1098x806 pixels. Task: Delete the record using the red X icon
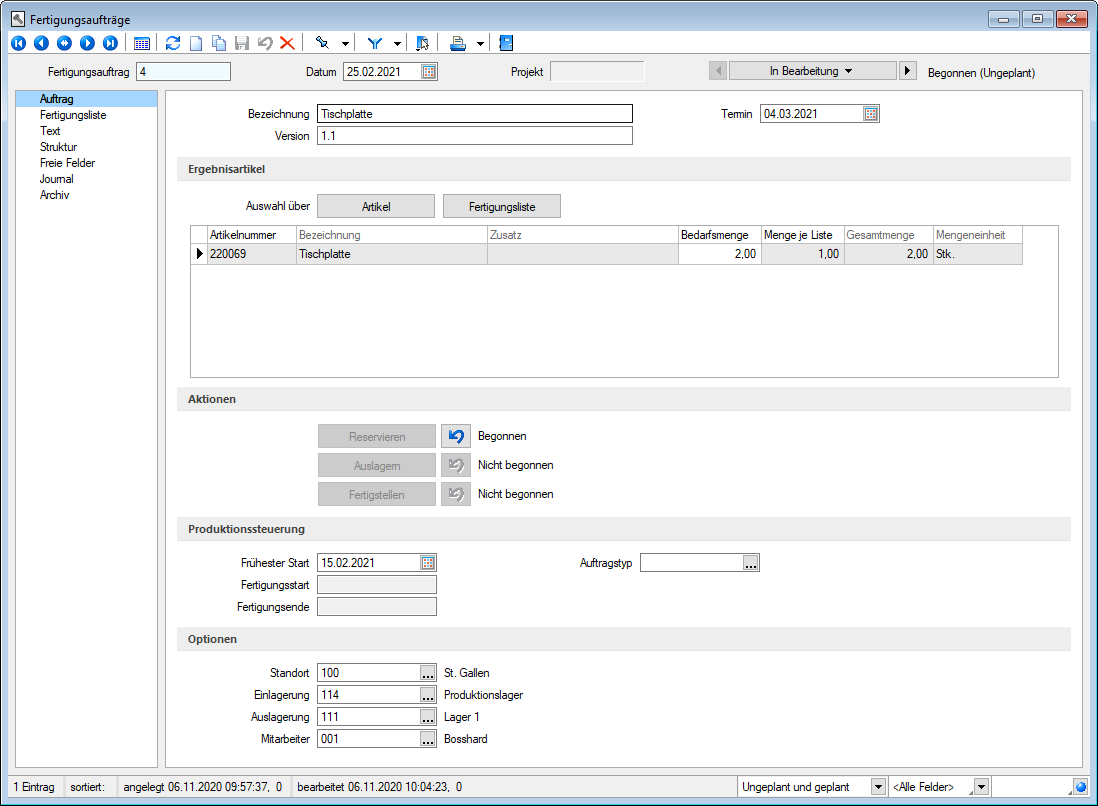(289, 42)
